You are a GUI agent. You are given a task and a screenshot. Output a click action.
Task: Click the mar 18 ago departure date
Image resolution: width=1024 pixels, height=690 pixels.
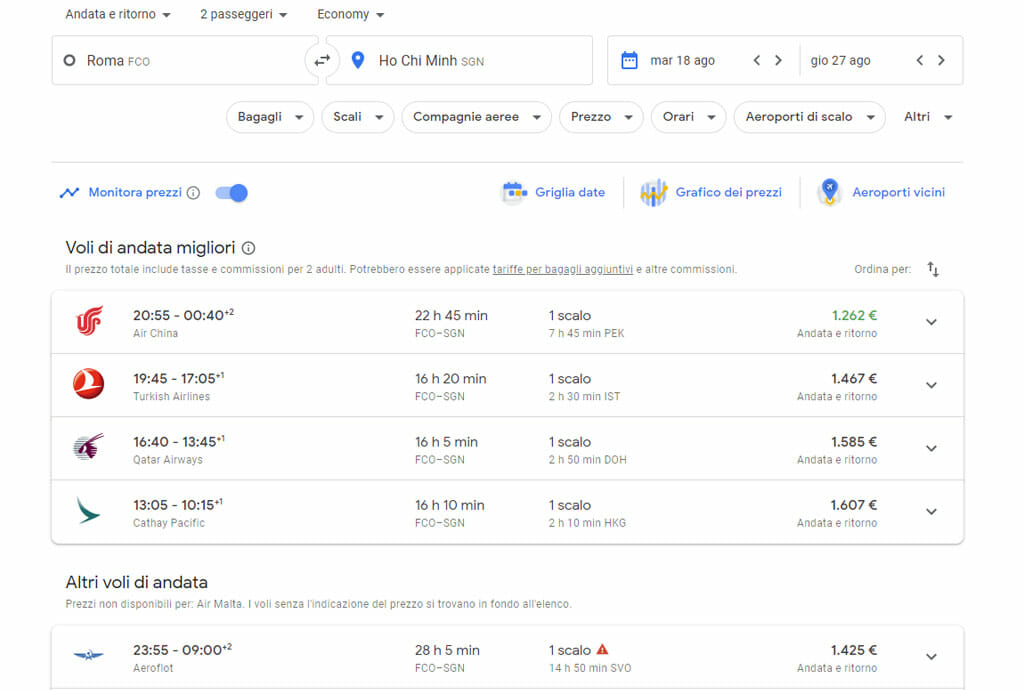click(x=682, y=61)
